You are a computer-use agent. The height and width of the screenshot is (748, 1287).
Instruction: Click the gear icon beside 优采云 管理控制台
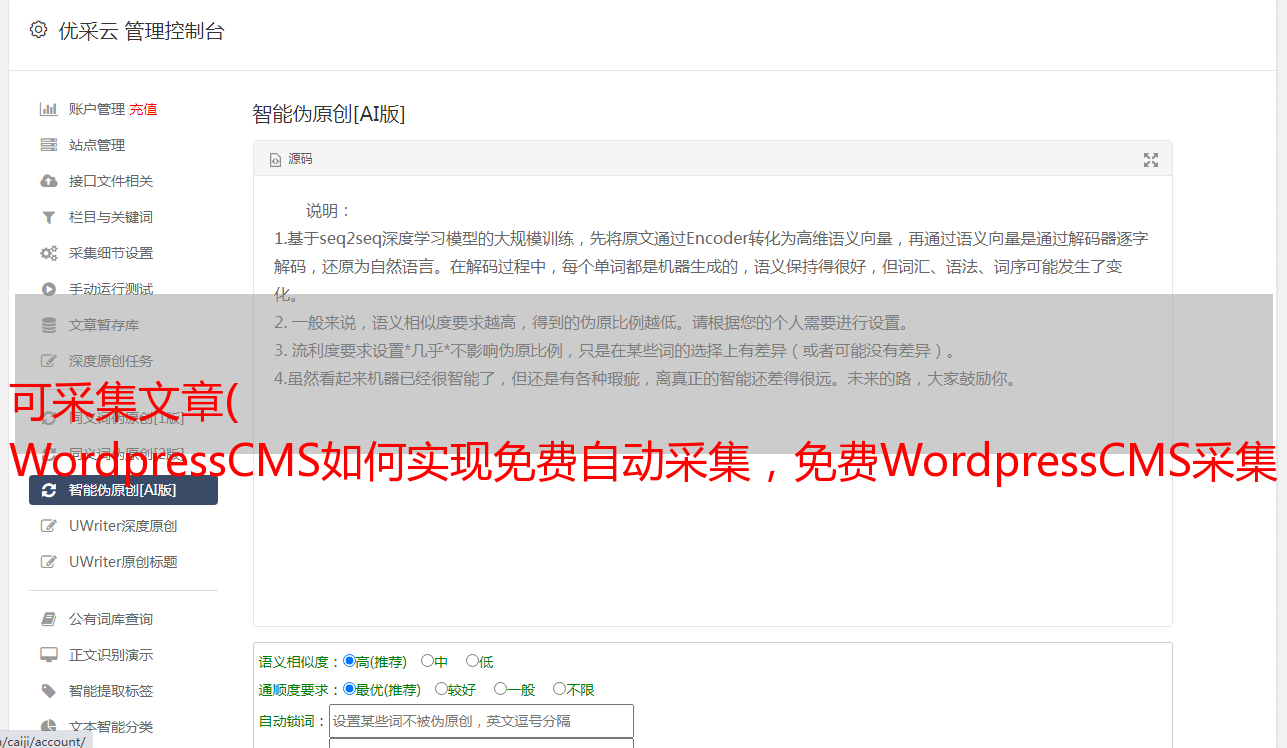pos(38,30)
